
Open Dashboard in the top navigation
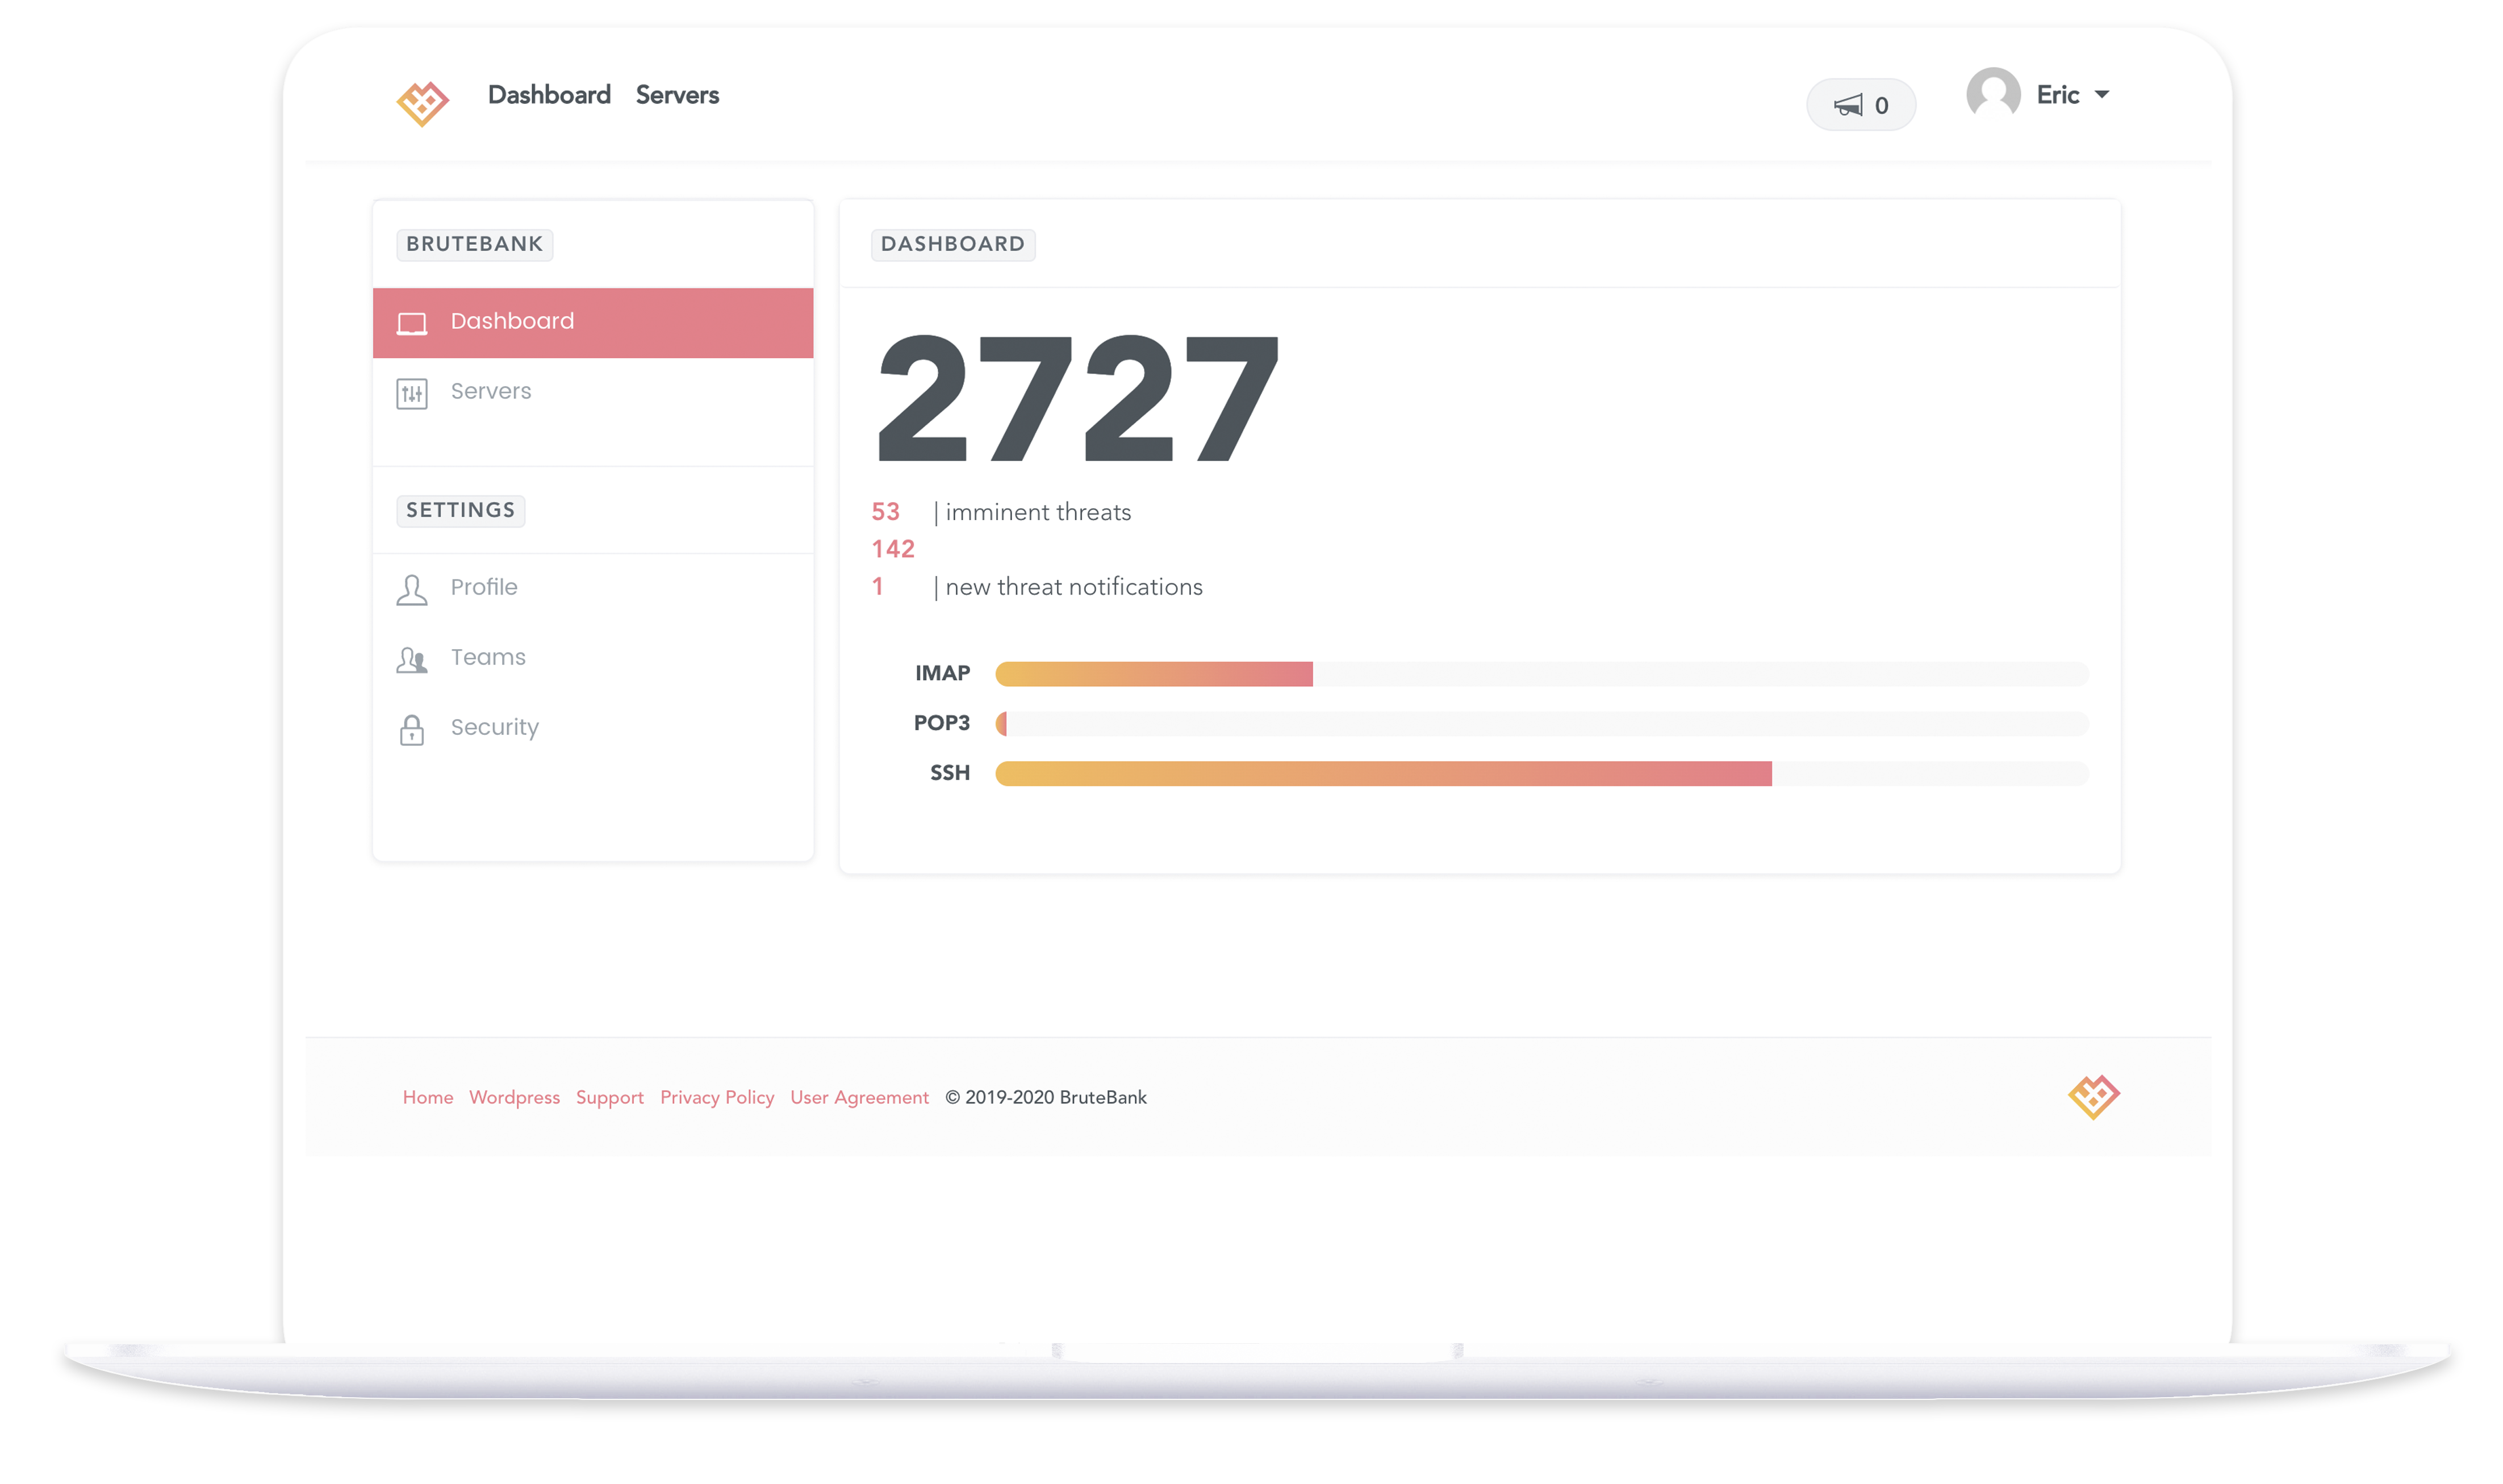[x=549, y=95]
